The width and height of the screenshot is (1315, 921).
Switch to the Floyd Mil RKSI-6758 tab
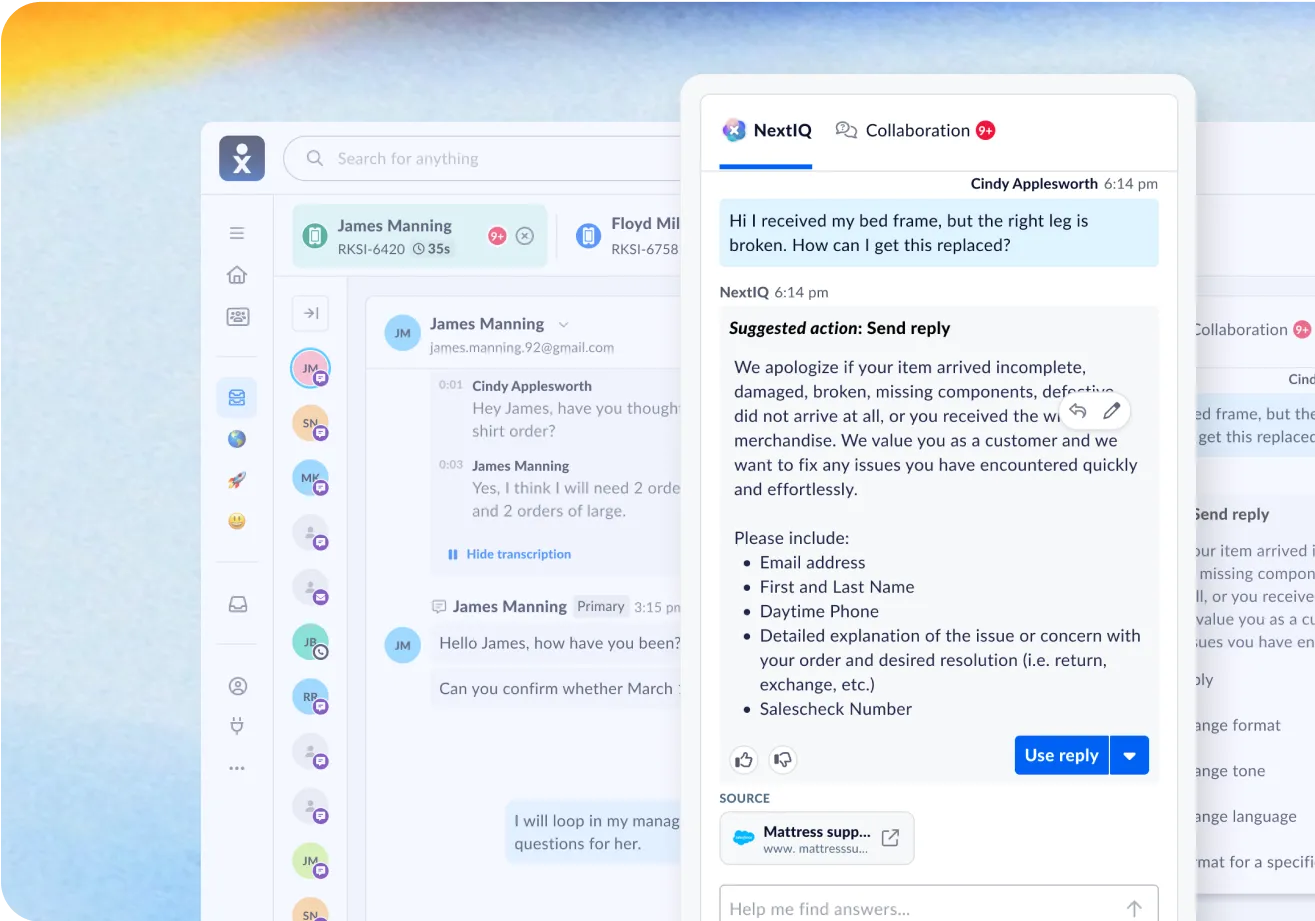[627, 236]
